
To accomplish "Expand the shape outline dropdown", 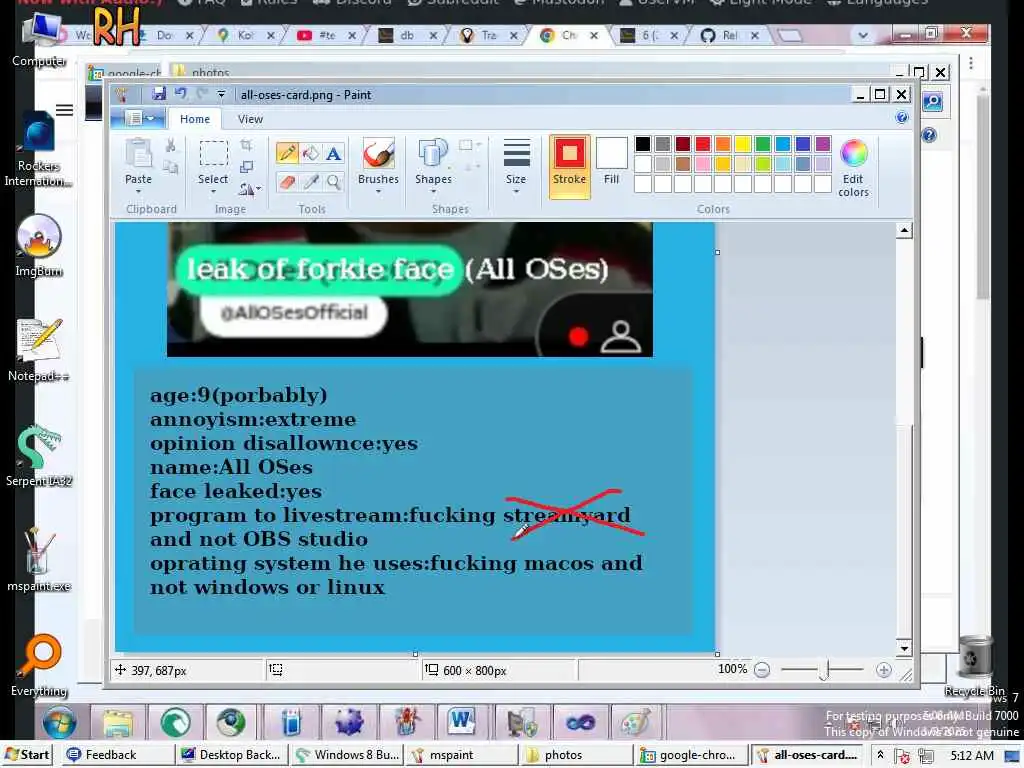I will [x=479, y=144].
